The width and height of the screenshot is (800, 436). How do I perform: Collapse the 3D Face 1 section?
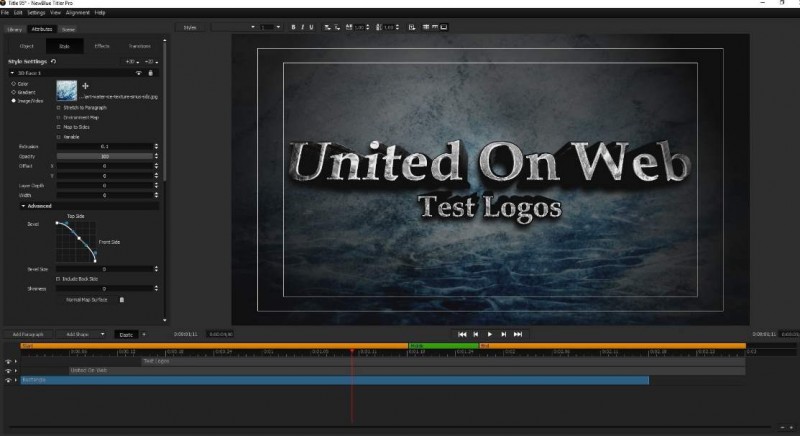tap(12, 73)
